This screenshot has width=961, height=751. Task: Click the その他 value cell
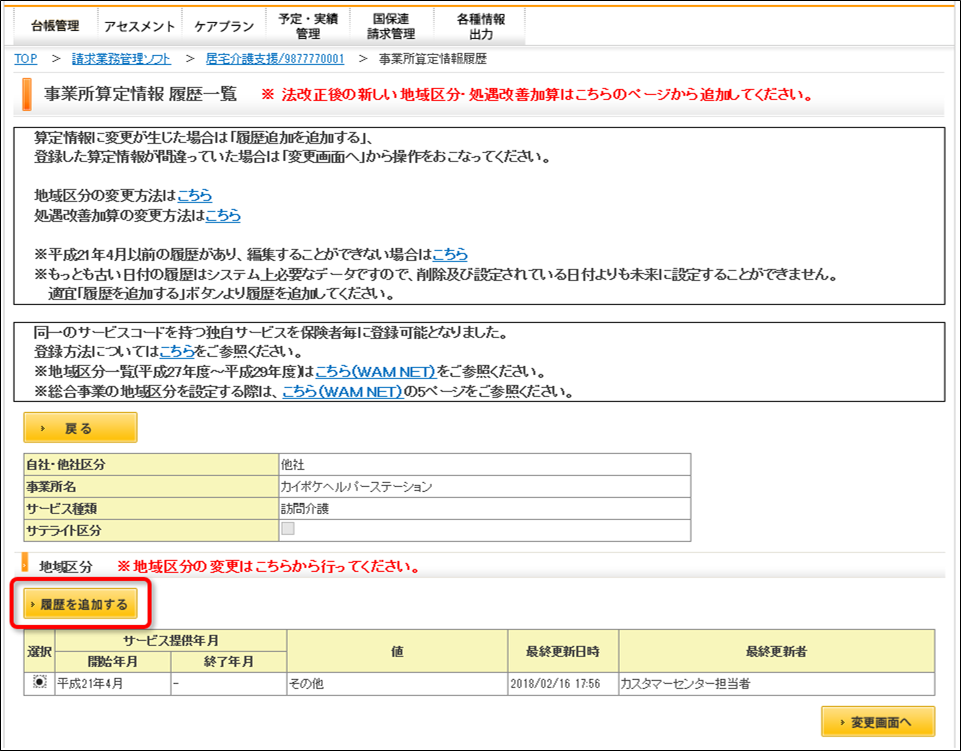click(397, 684)
